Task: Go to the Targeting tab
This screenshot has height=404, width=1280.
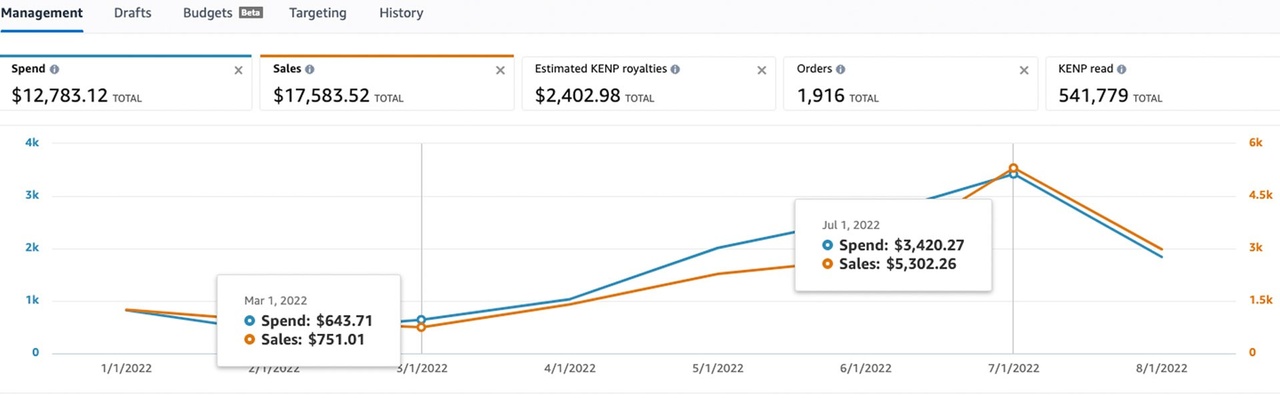Action: click(318, 13)
